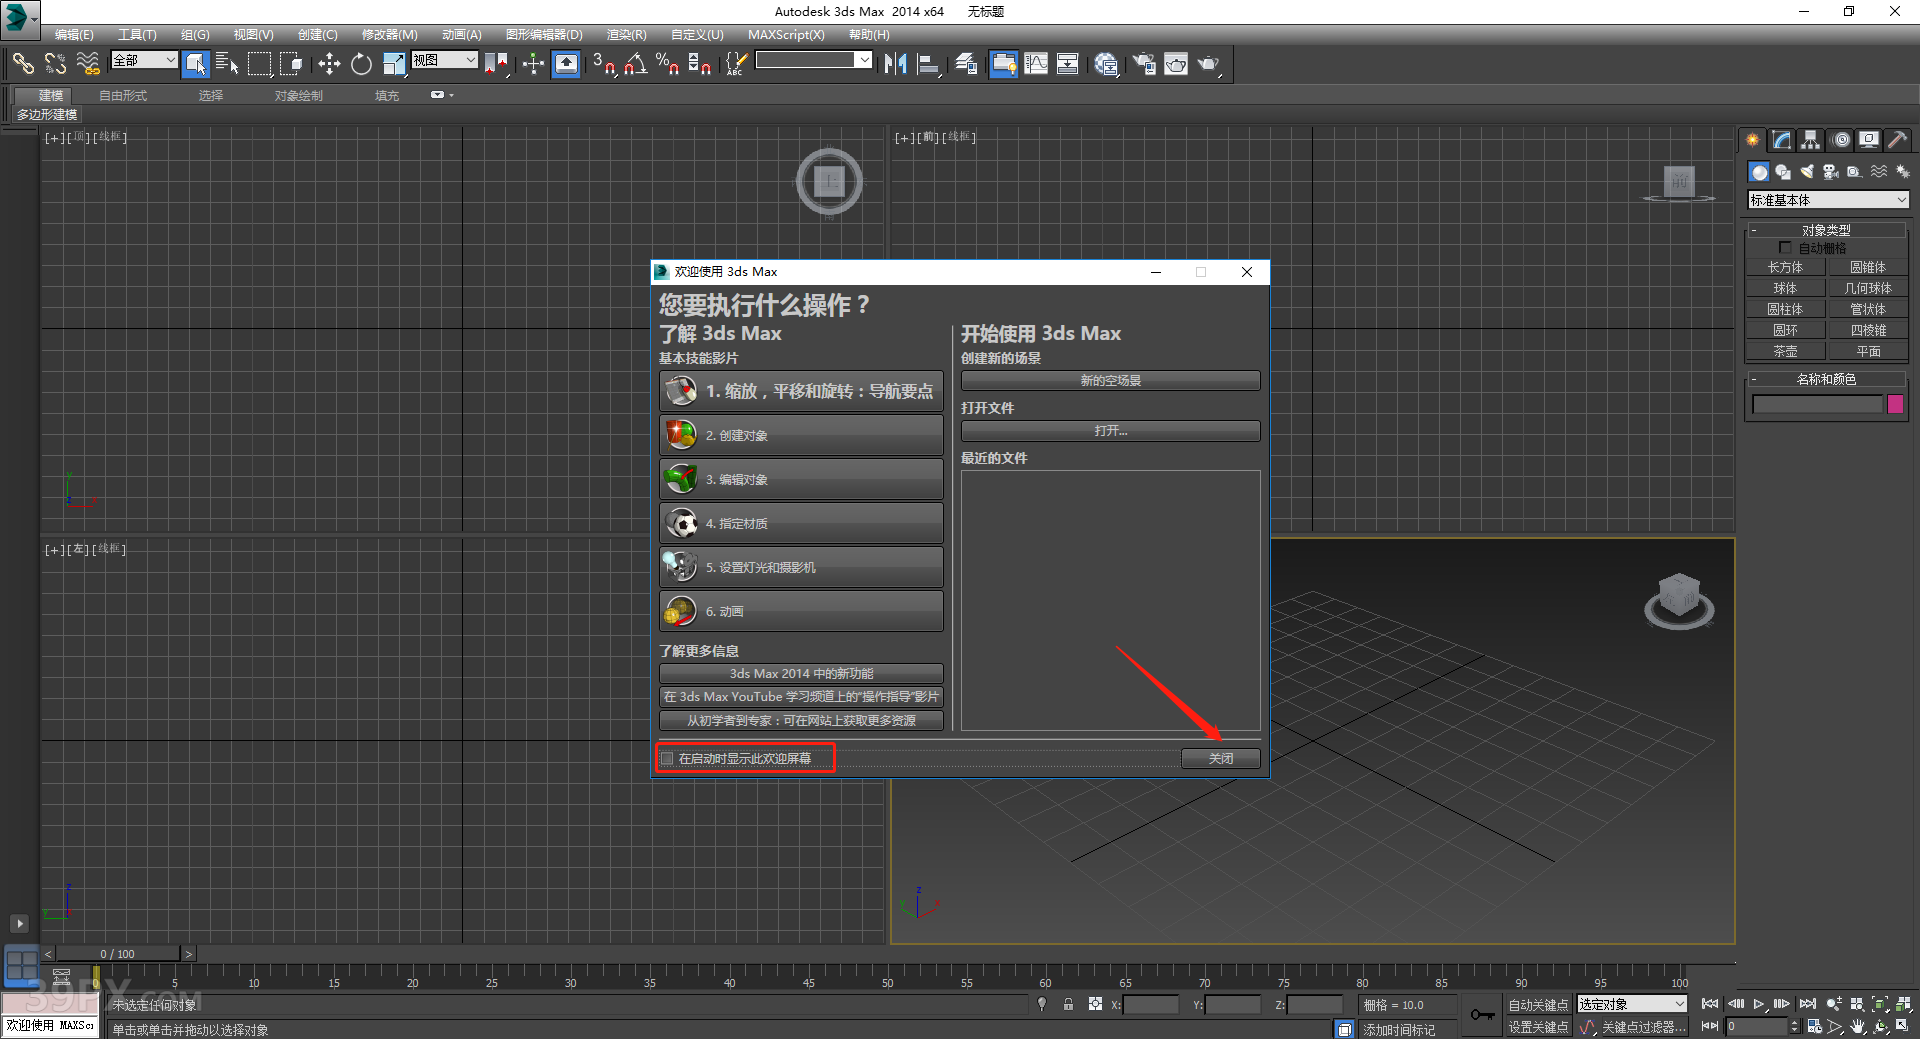Screen dimensions: 1920x1039
Task: Open the Curve Editor icon
Action: point(1036,64)
